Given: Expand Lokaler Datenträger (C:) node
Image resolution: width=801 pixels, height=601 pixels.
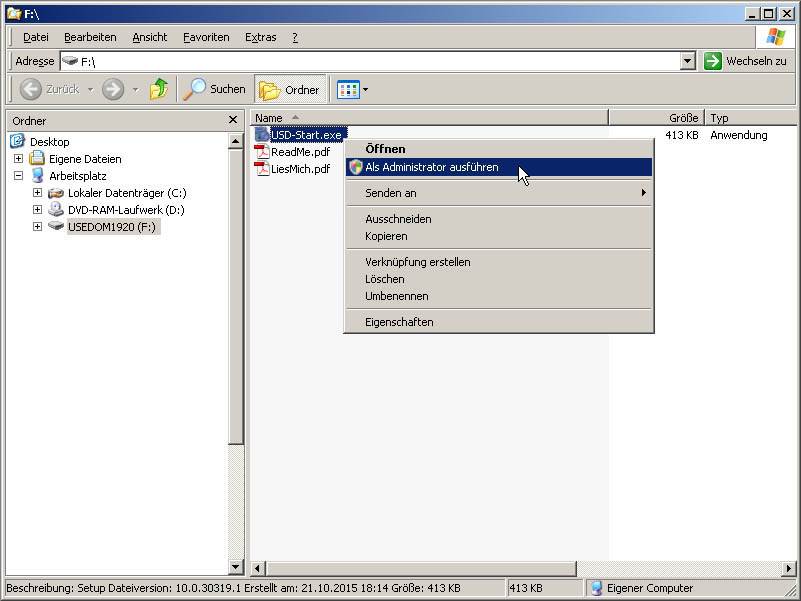Looking at the screenshot, I should [x=37, y=193].
